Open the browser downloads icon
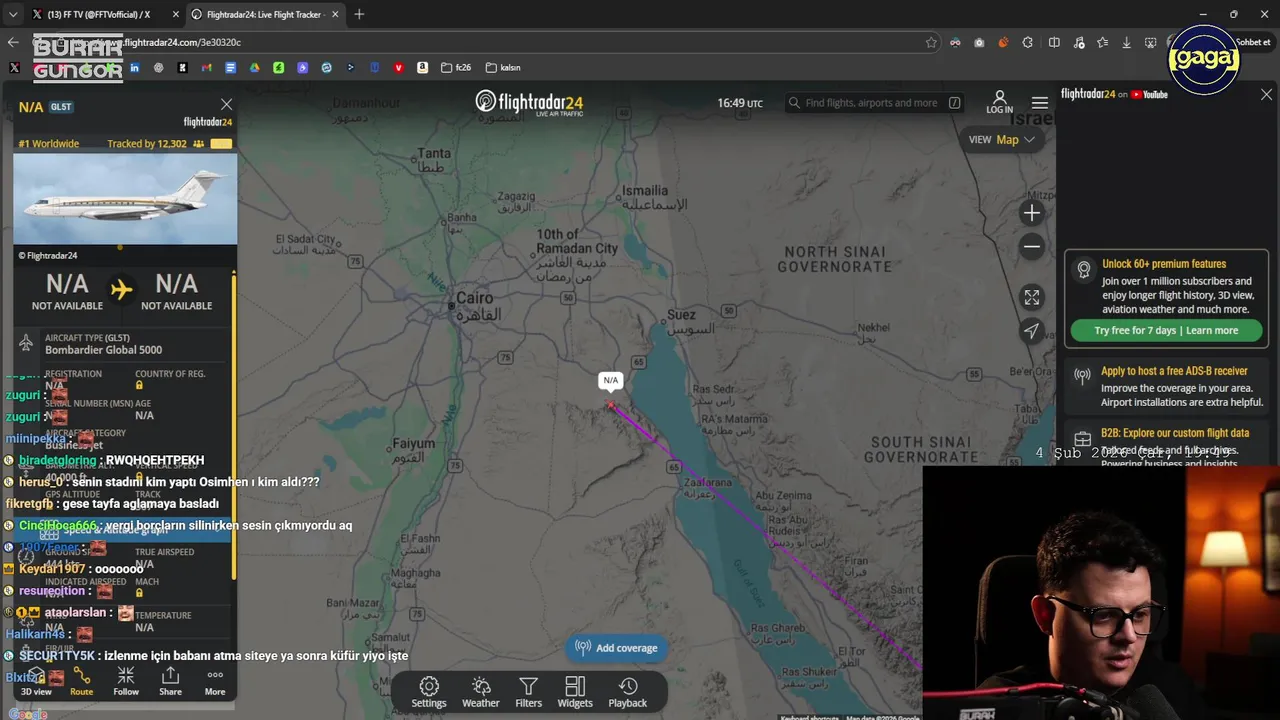This screenshot has width=1280, height=720. click(x=1126, y=42)
